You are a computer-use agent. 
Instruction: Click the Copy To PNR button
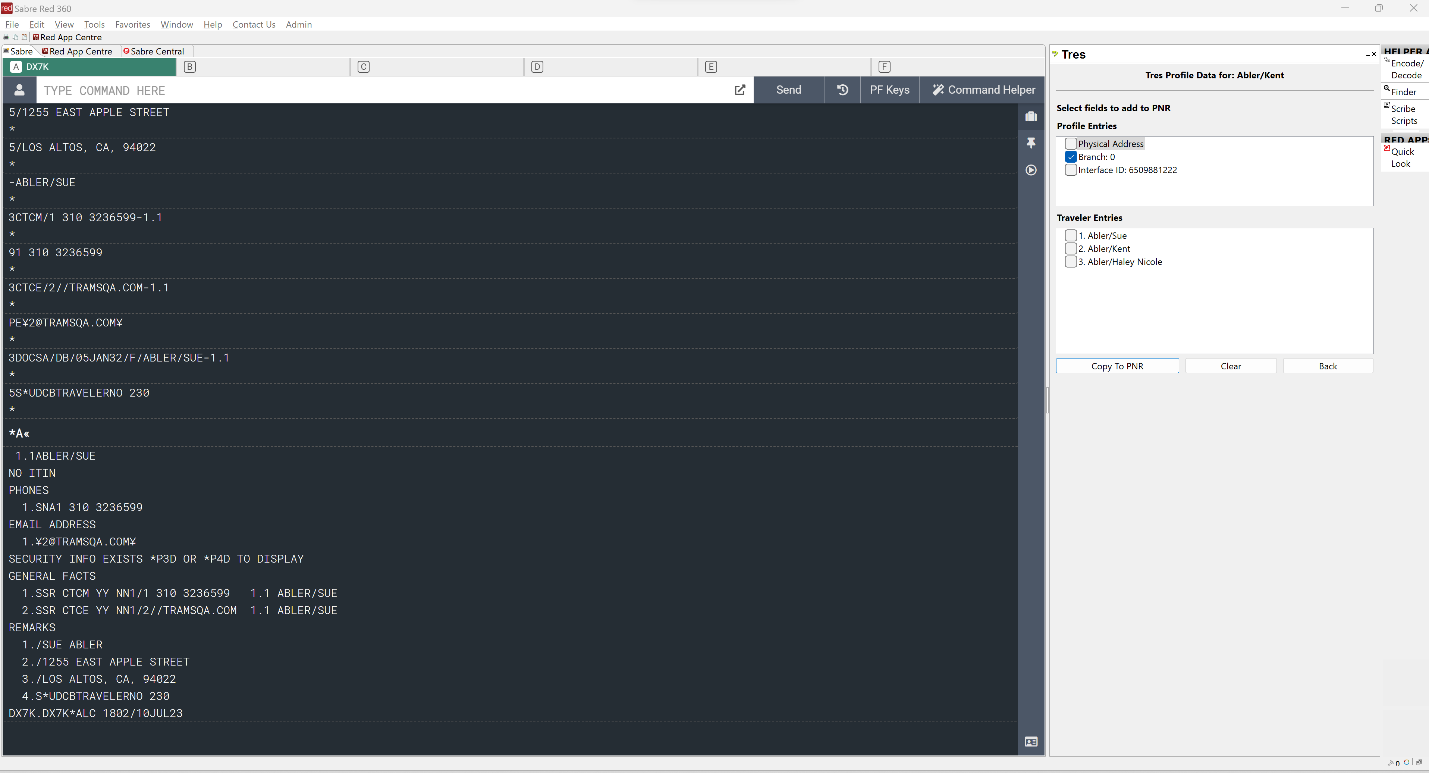tap(1117, 365)
